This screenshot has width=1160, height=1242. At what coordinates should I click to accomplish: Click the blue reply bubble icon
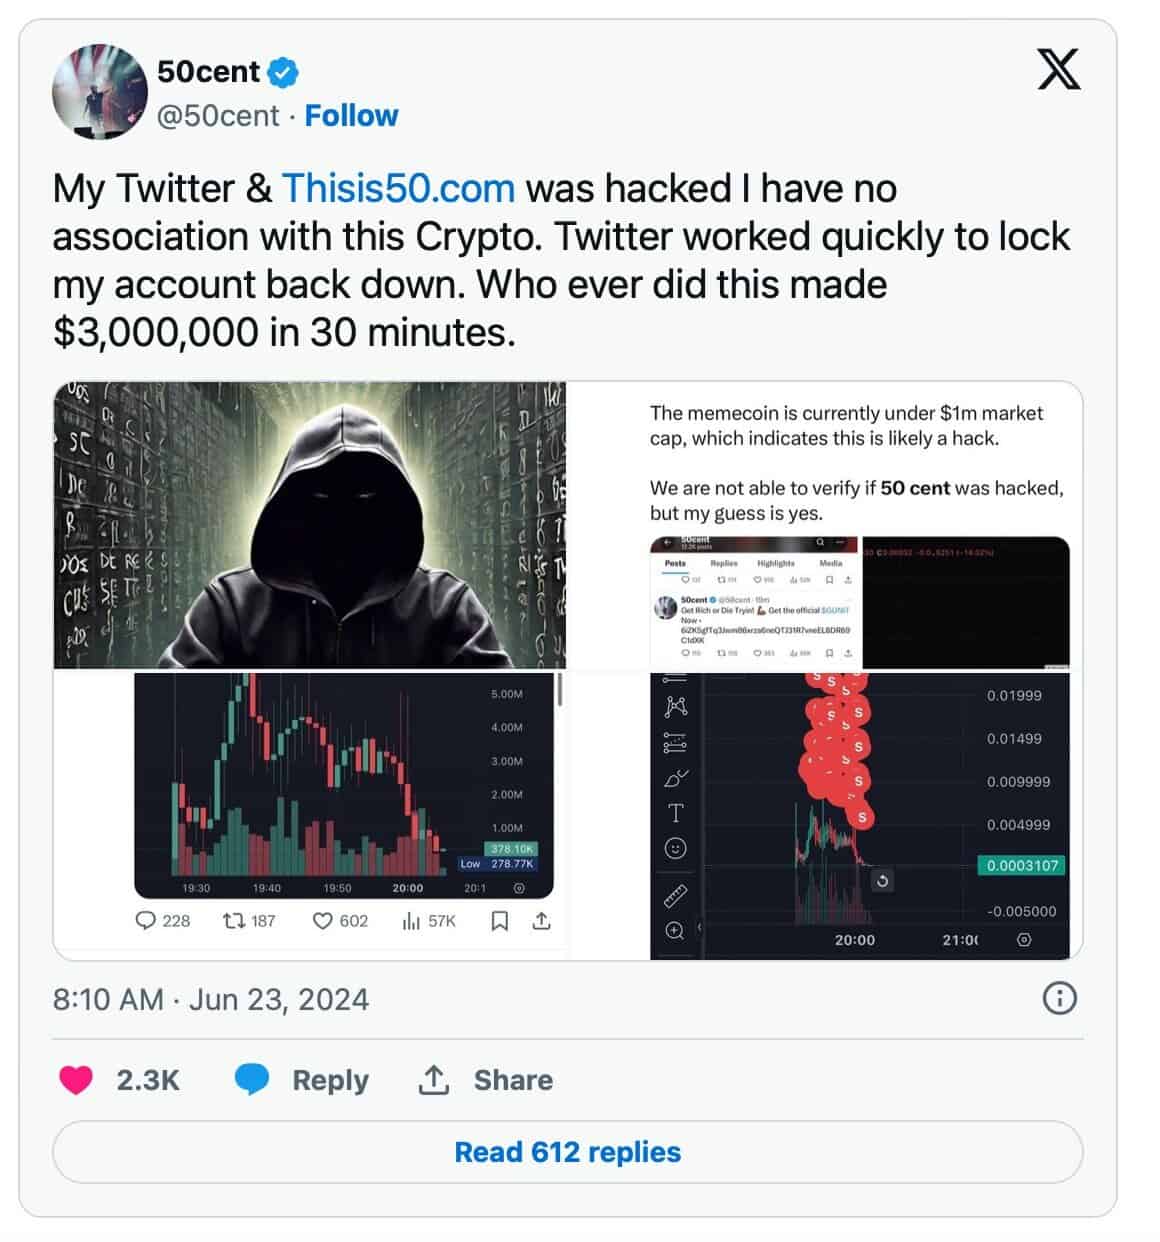click(252, 1080)
